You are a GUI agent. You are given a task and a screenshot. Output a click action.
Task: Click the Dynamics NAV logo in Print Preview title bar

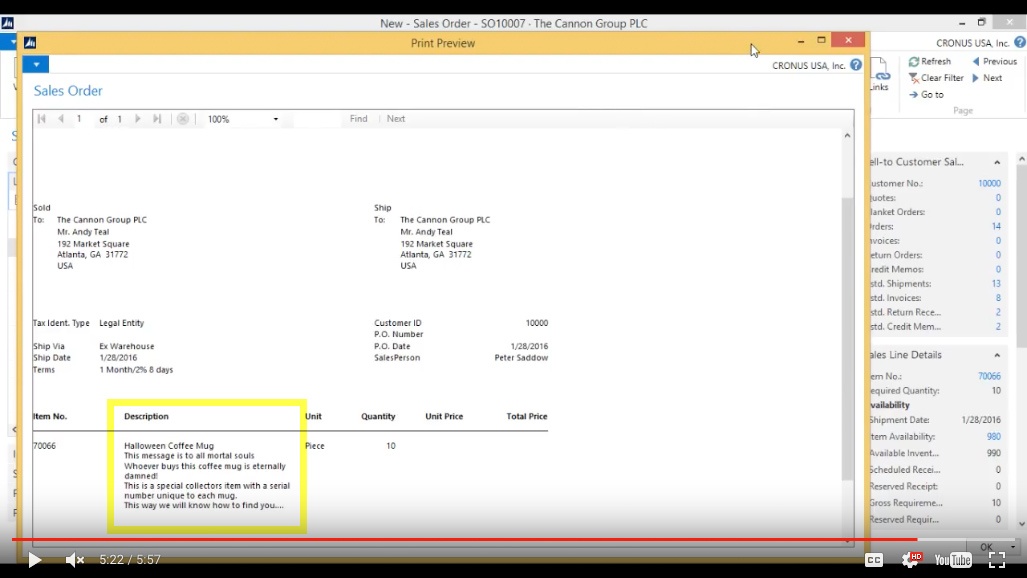pyautogui.click(x=30, y=43)
